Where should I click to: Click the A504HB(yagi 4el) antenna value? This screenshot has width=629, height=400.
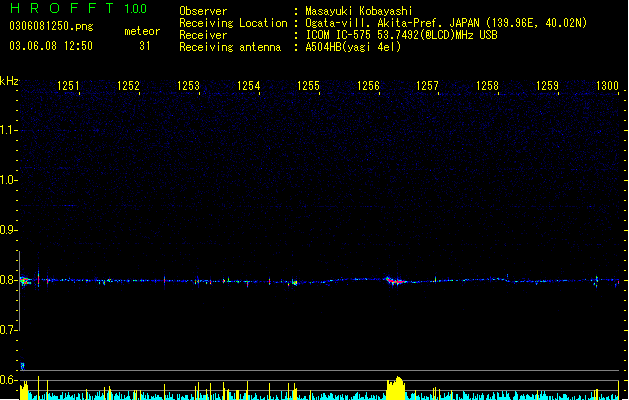click(353, 47)
